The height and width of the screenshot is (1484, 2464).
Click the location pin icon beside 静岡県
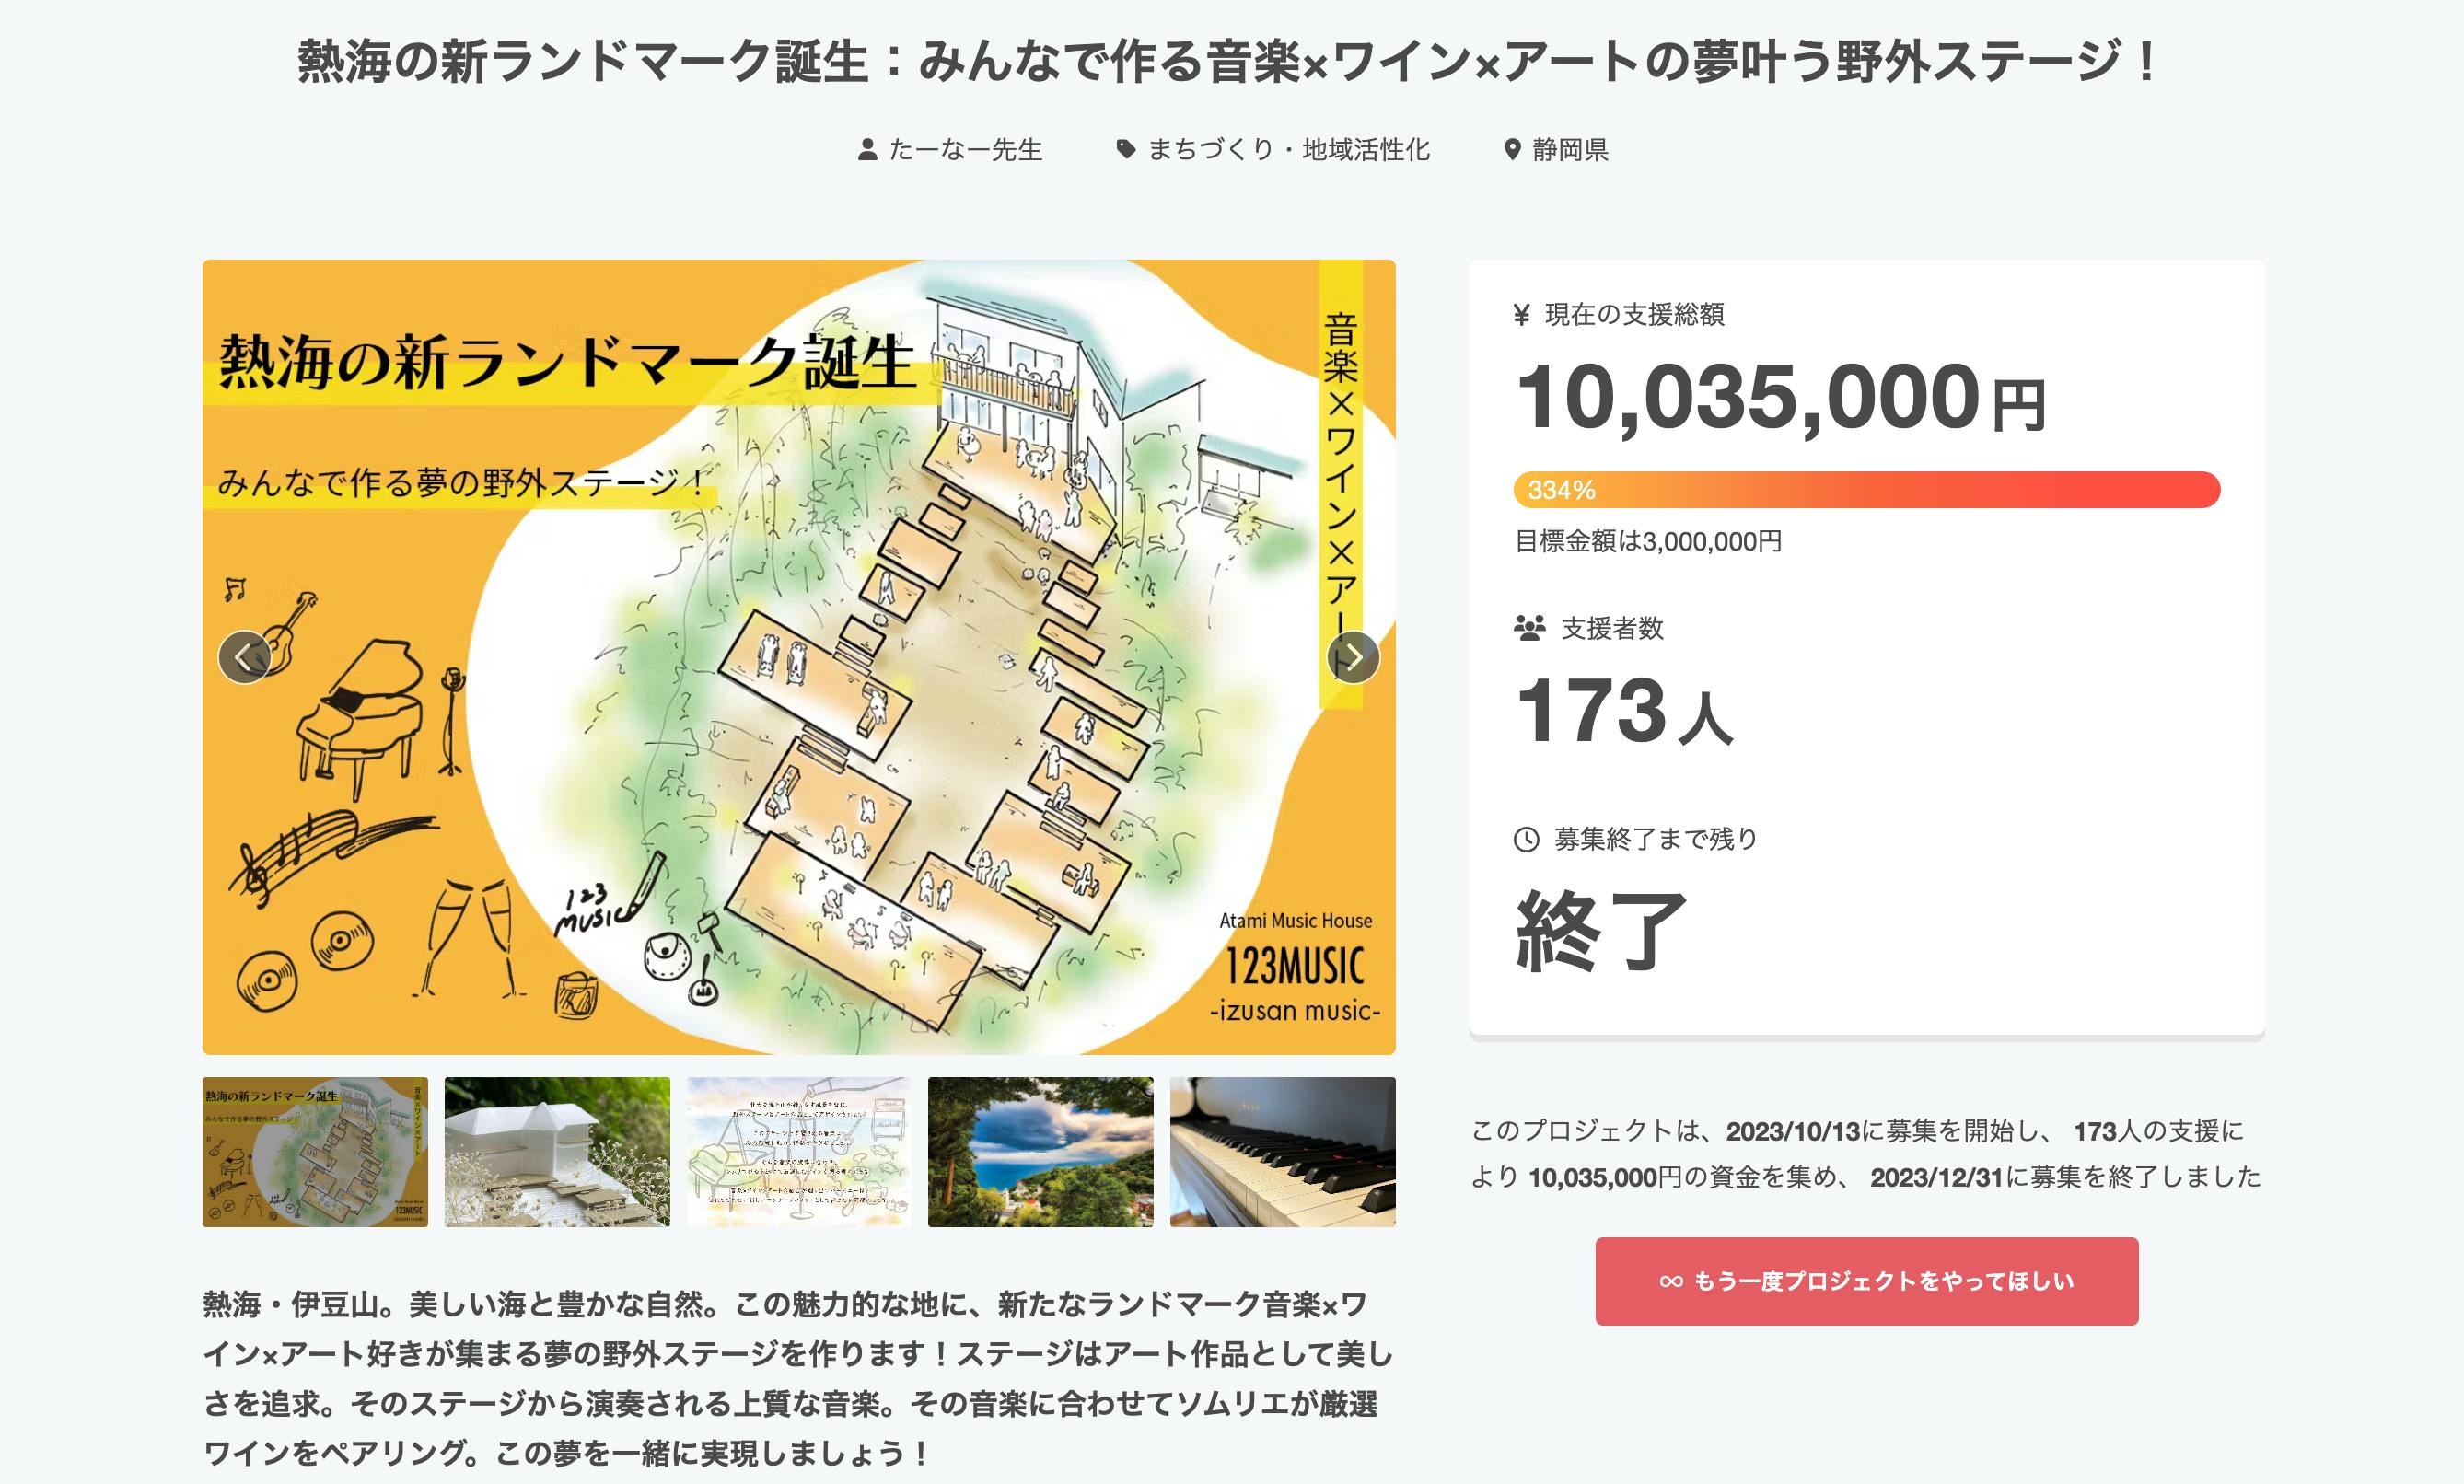[1512, 150]
